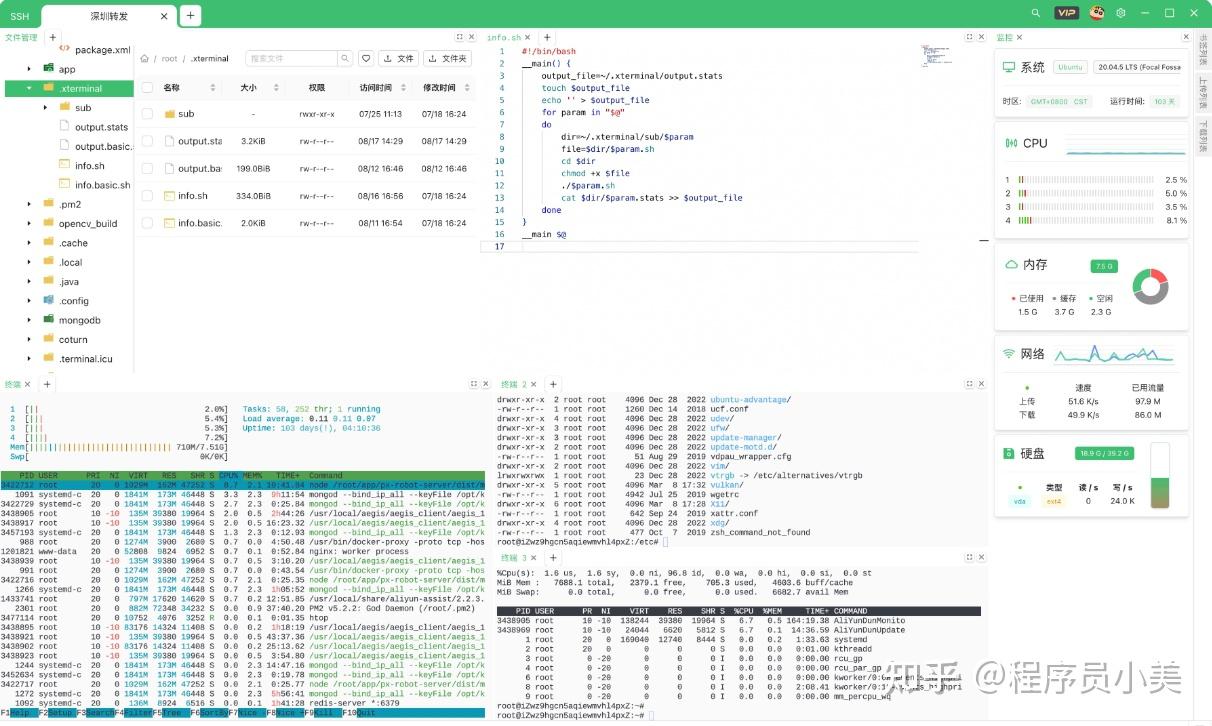Screen dimensions: 1212x726
Task: Check the box for 199.0BiB output.basic file row
Action: coord(147,168)
